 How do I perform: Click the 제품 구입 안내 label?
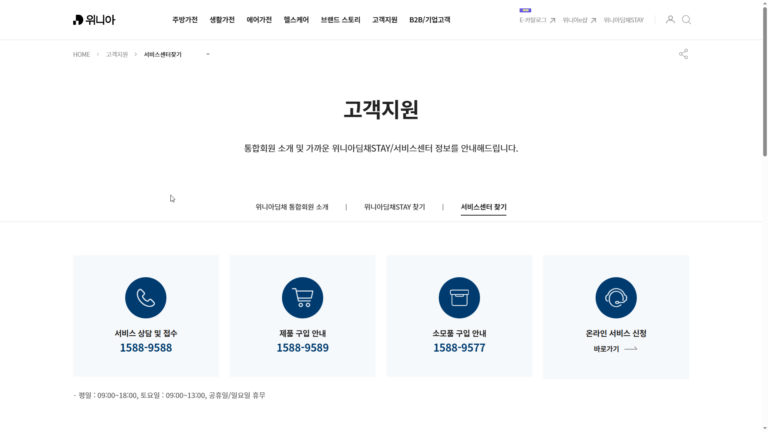[x=303, y=333]
